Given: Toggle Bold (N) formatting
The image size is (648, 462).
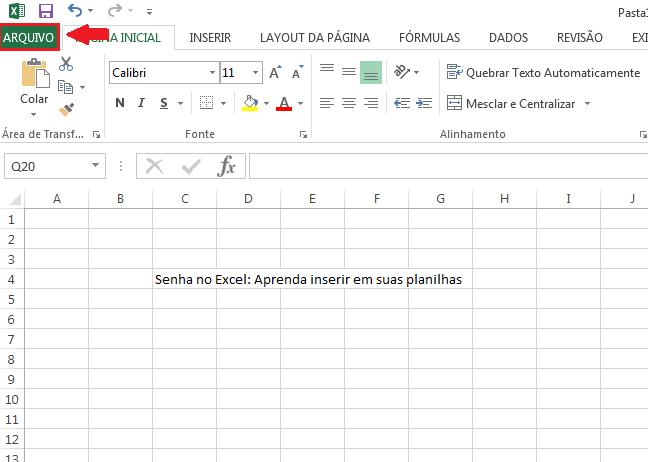Looking at the screenshot, I should pos(120,103).
